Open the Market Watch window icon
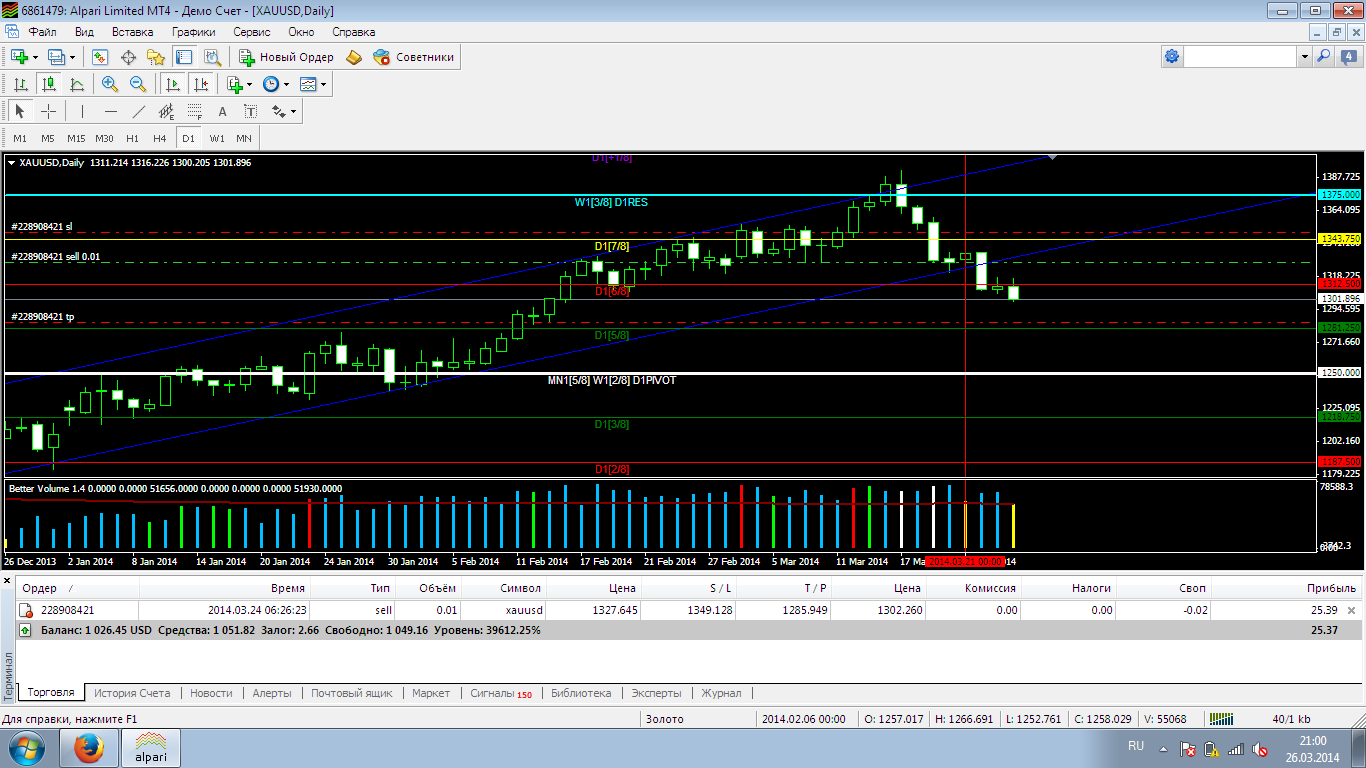 tap(100, 57)
